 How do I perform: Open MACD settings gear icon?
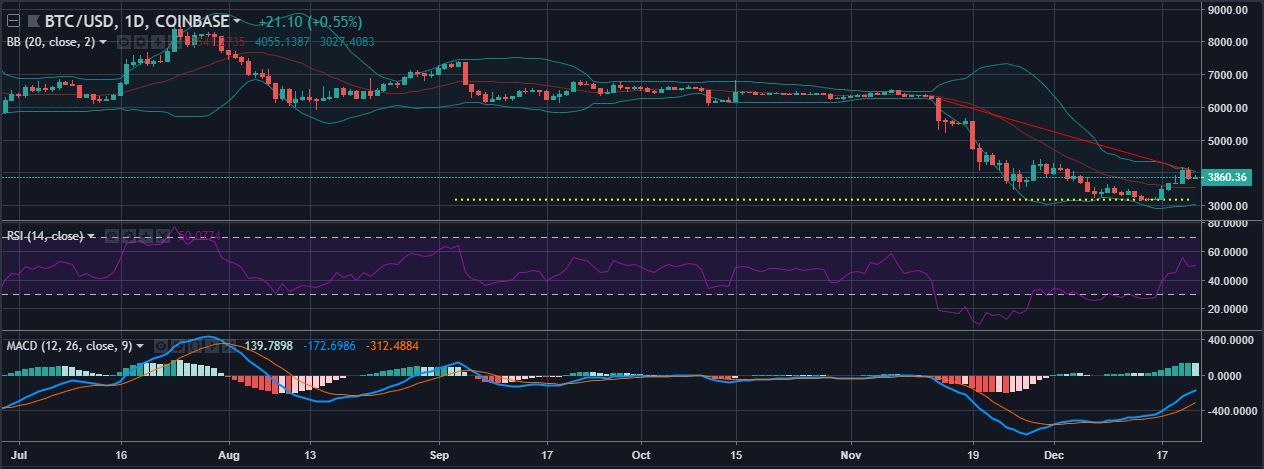coord(178,346)
